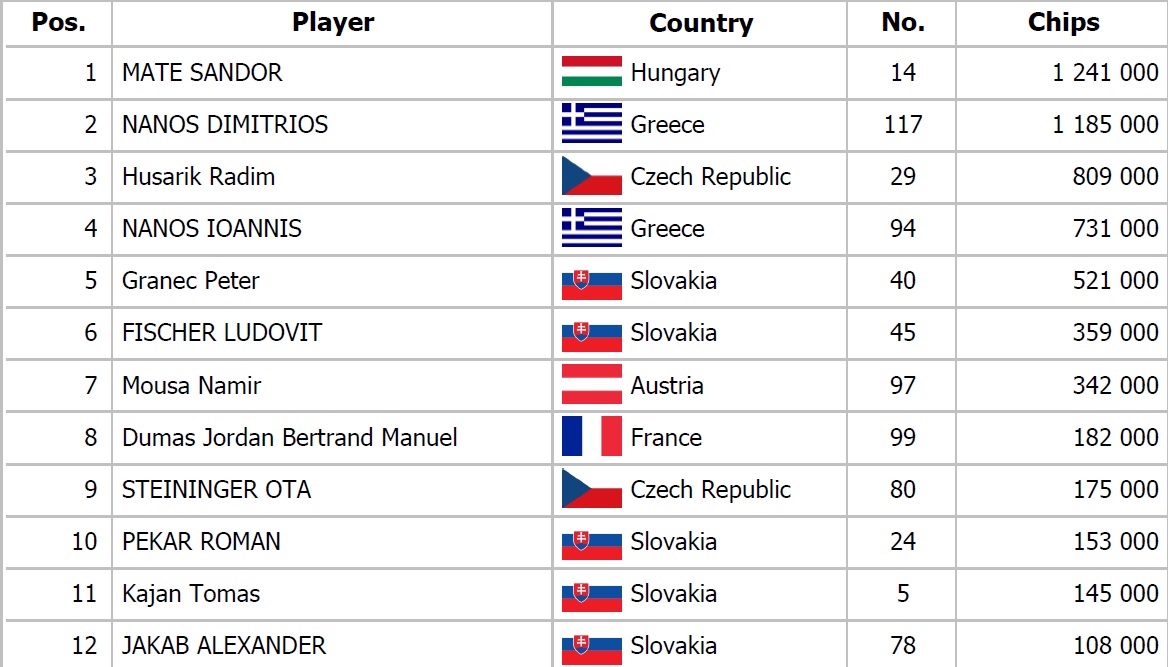Click the Player column header
Viewport: 1168px width, 667px height.
[x=333, y=22]
